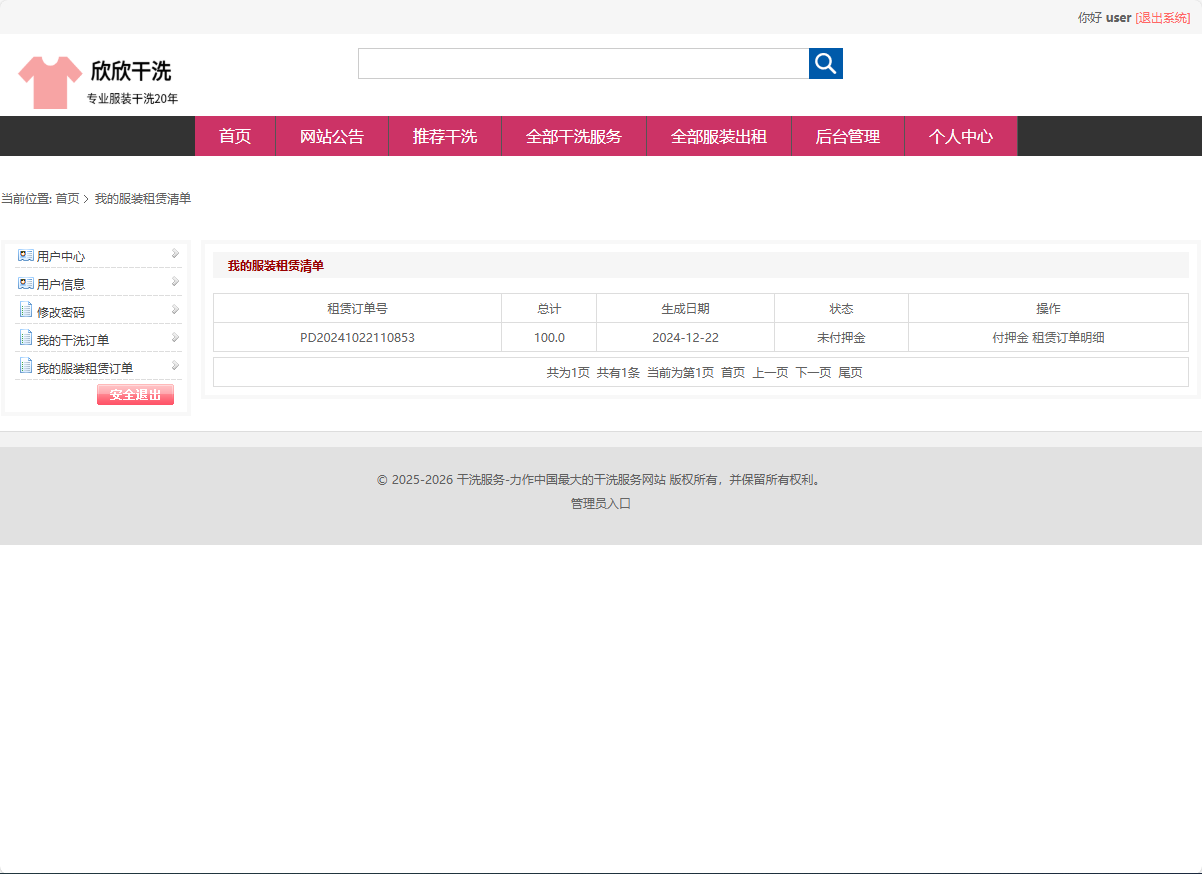Click the 我的服装租赁清单 panel heading

276,266
